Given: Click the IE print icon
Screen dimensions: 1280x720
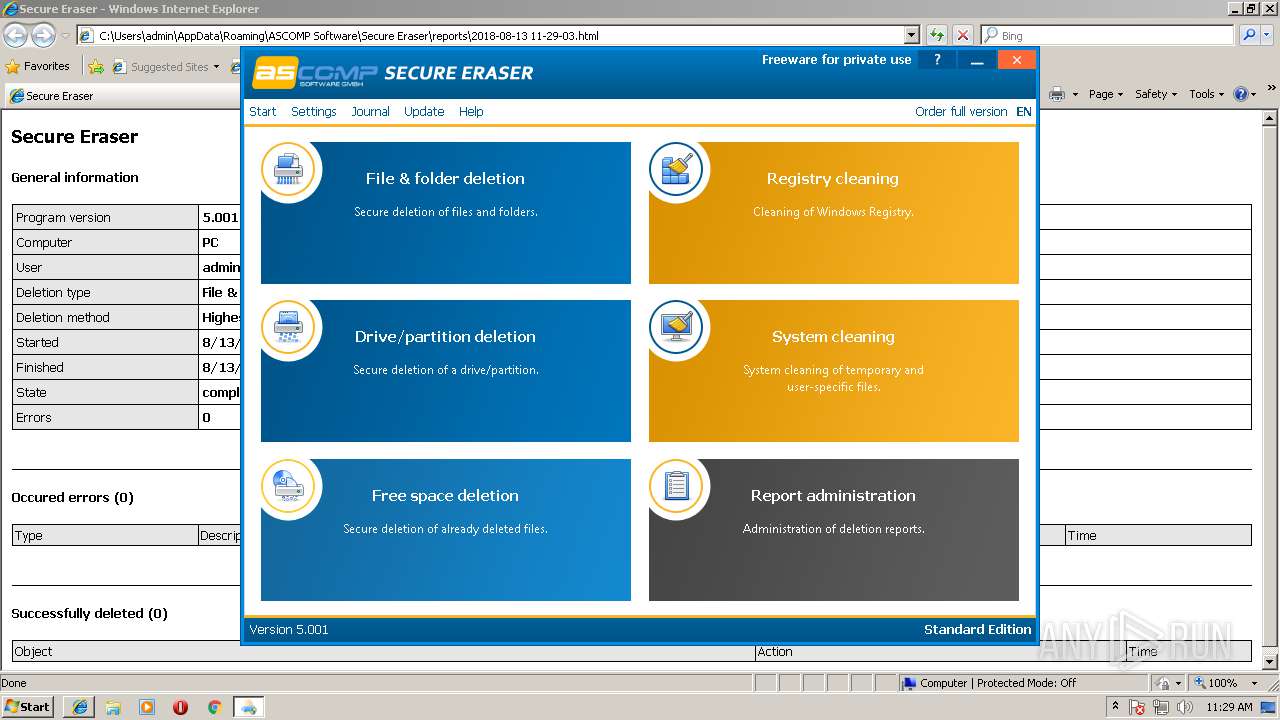Looking at the screenshot, I should [1056, 94].
